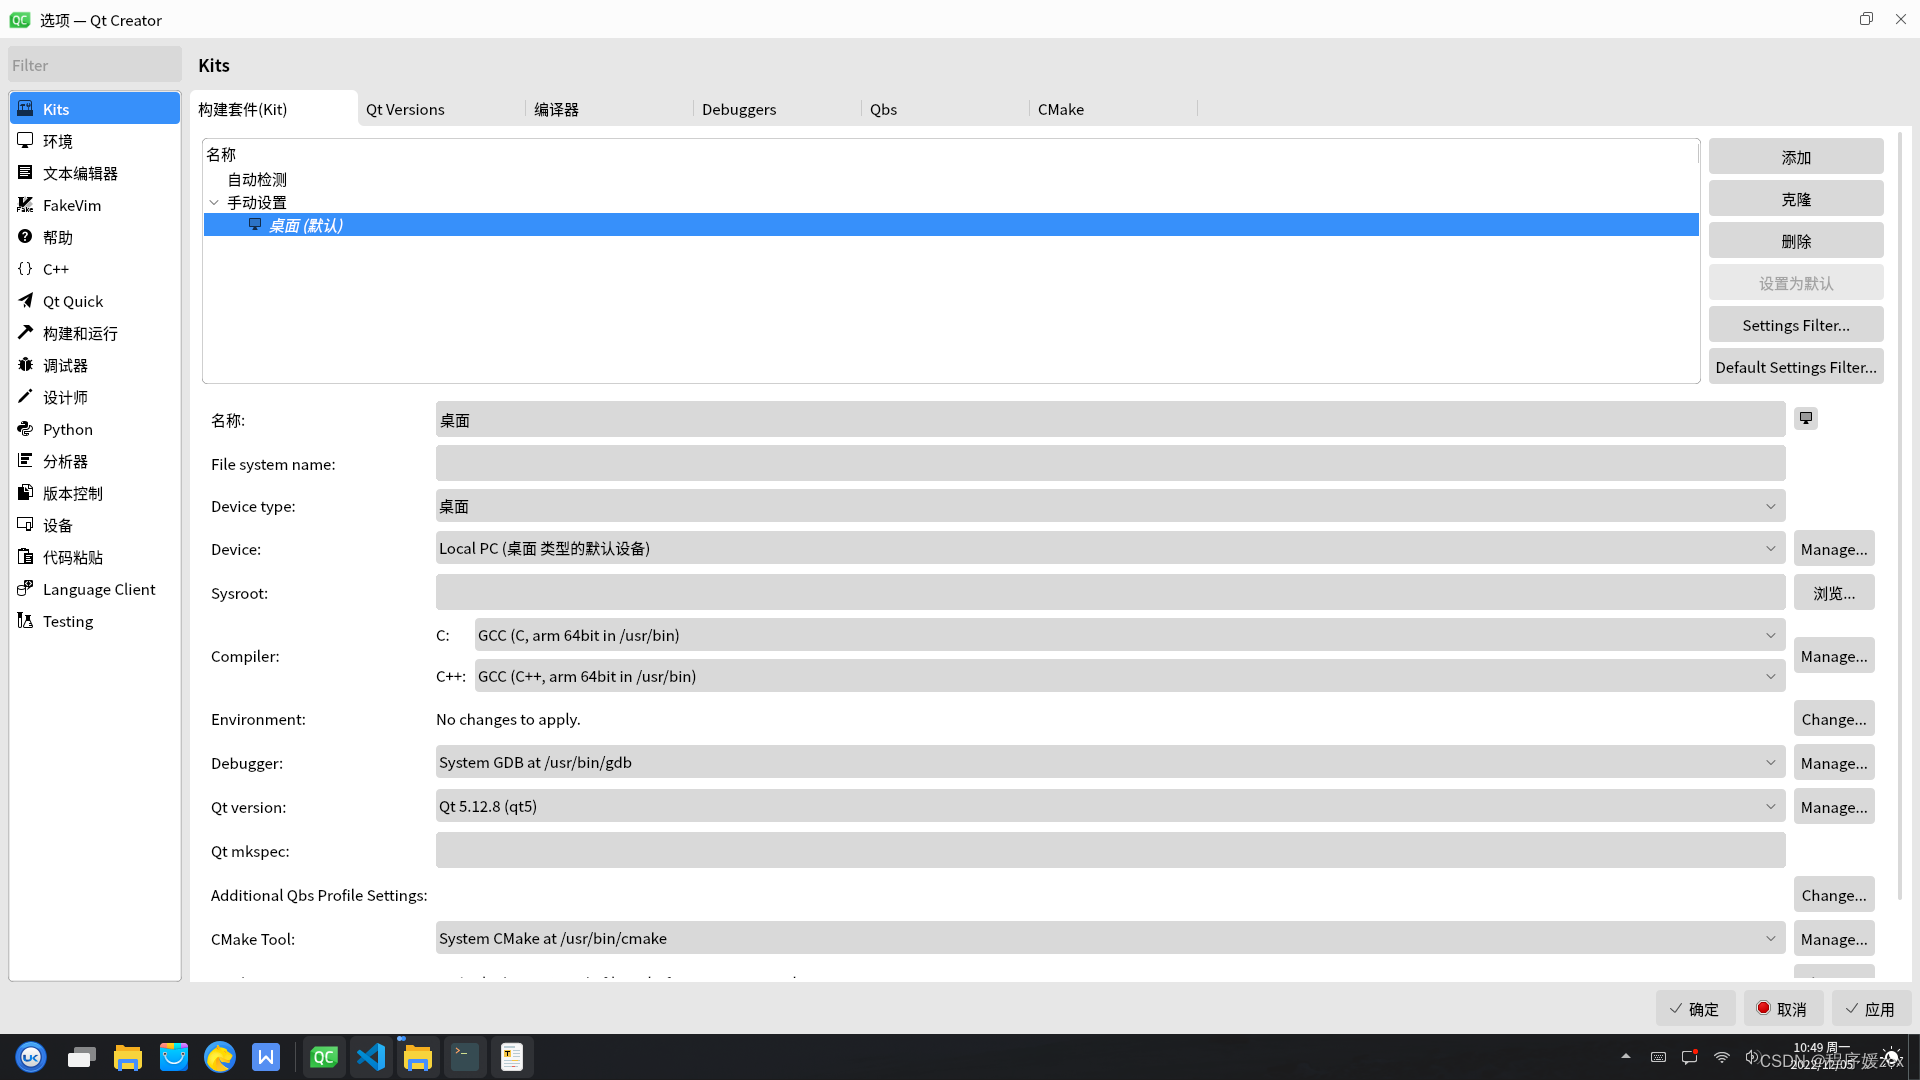This screenshot has width=1920, height=1080.
Task: Switch to the Debuggers tab
Action: [x=738, y=109]
